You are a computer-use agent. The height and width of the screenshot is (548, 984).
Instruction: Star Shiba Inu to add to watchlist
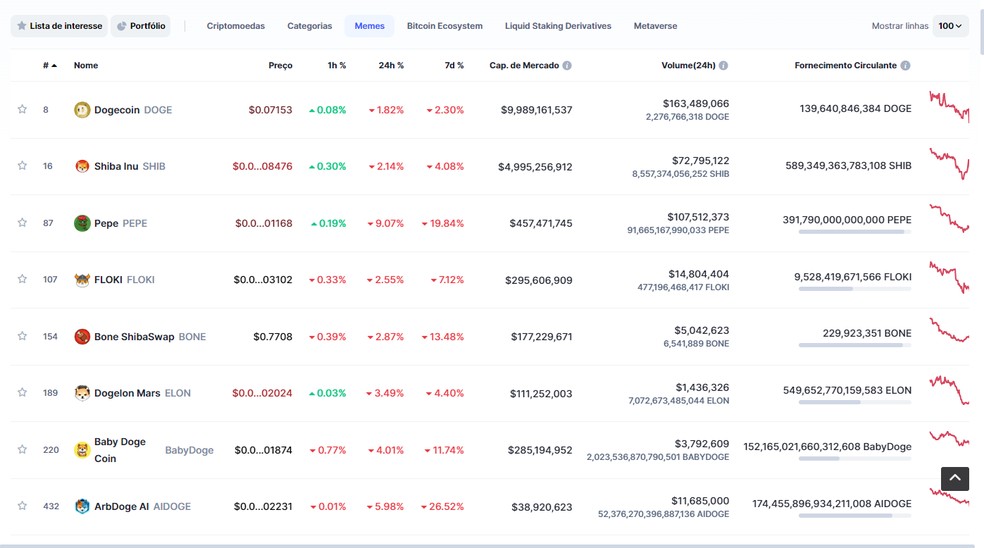[22, 166]
